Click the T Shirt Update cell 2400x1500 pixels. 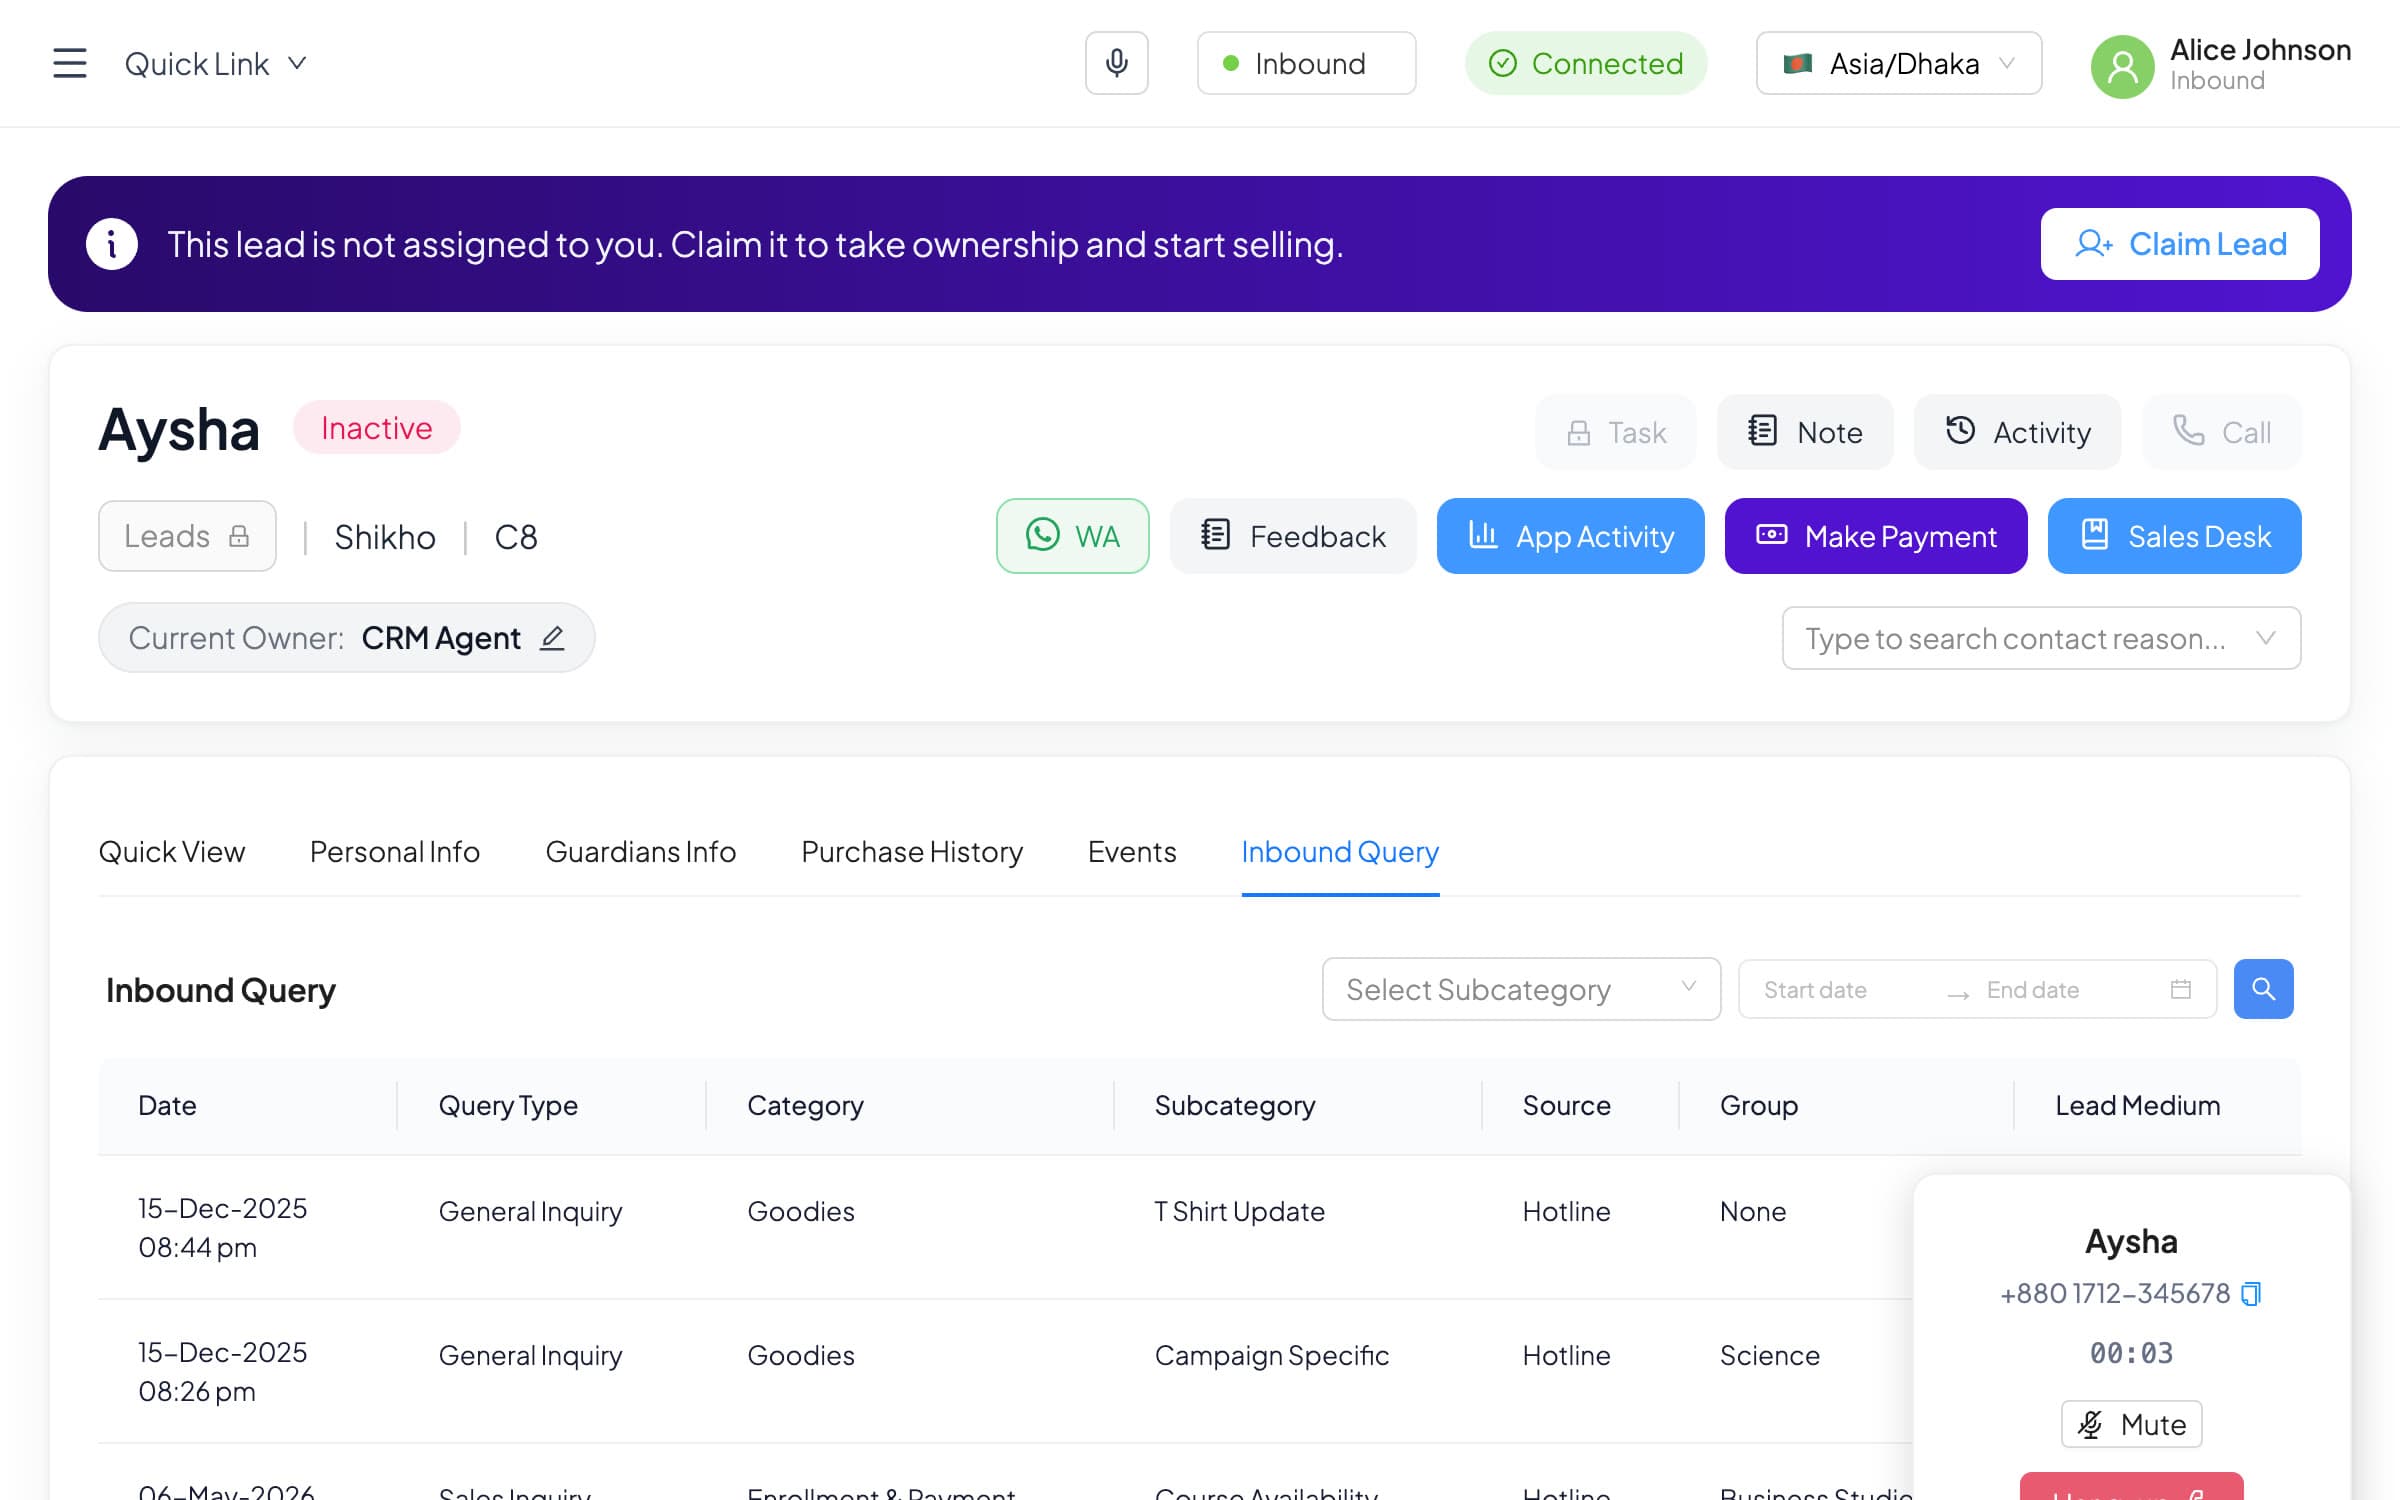click(x=1239, y=1211)
